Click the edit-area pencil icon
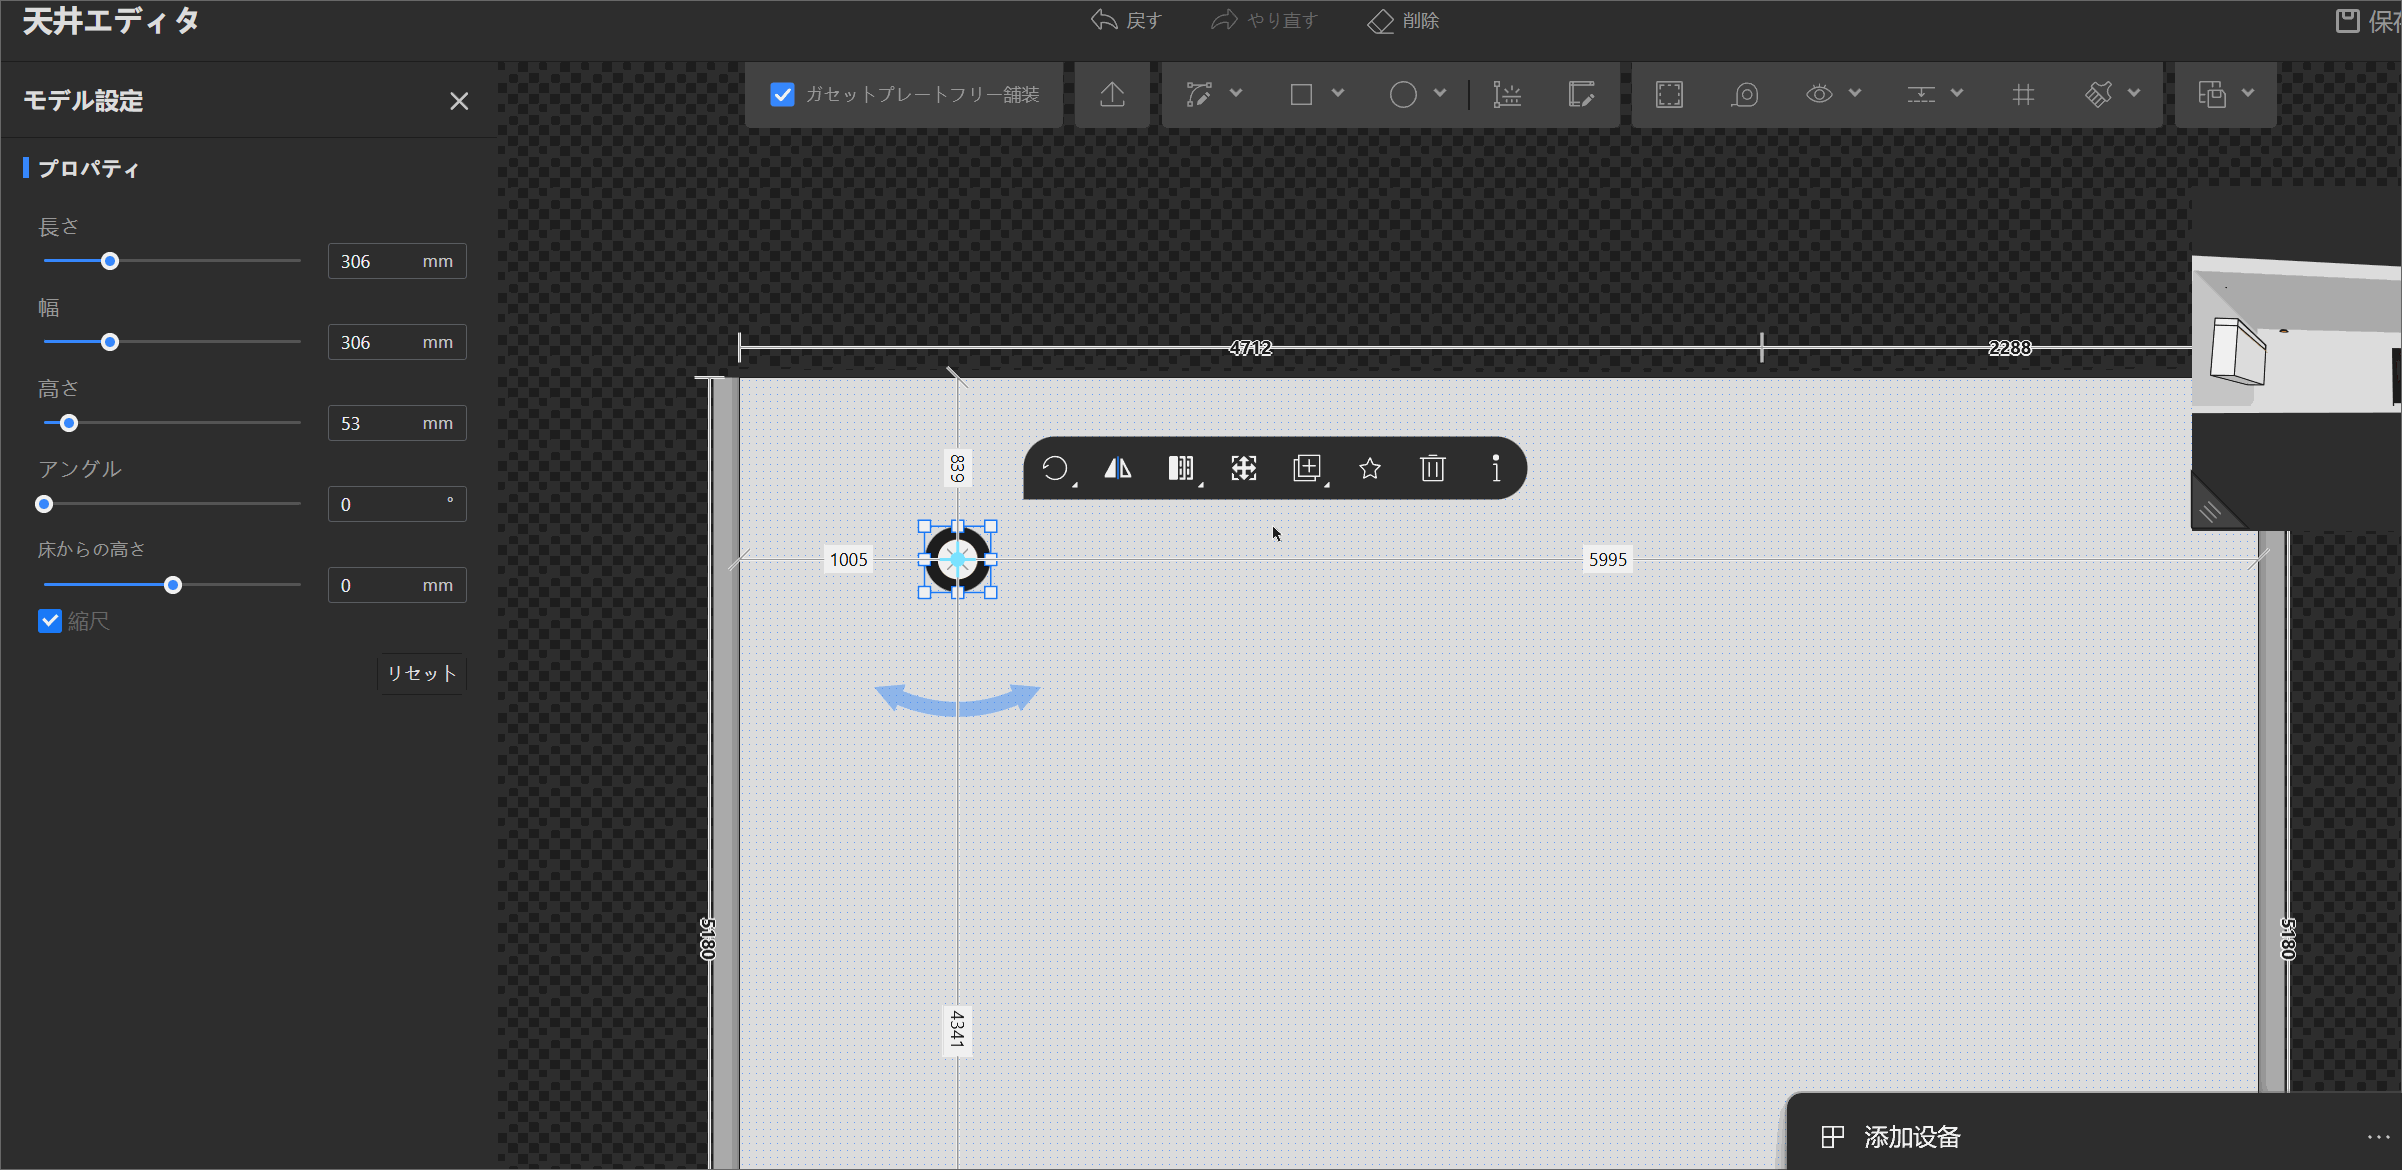Image resolution: width=2402 pixels, height=1170 pixels. [x=1581, y=95]
